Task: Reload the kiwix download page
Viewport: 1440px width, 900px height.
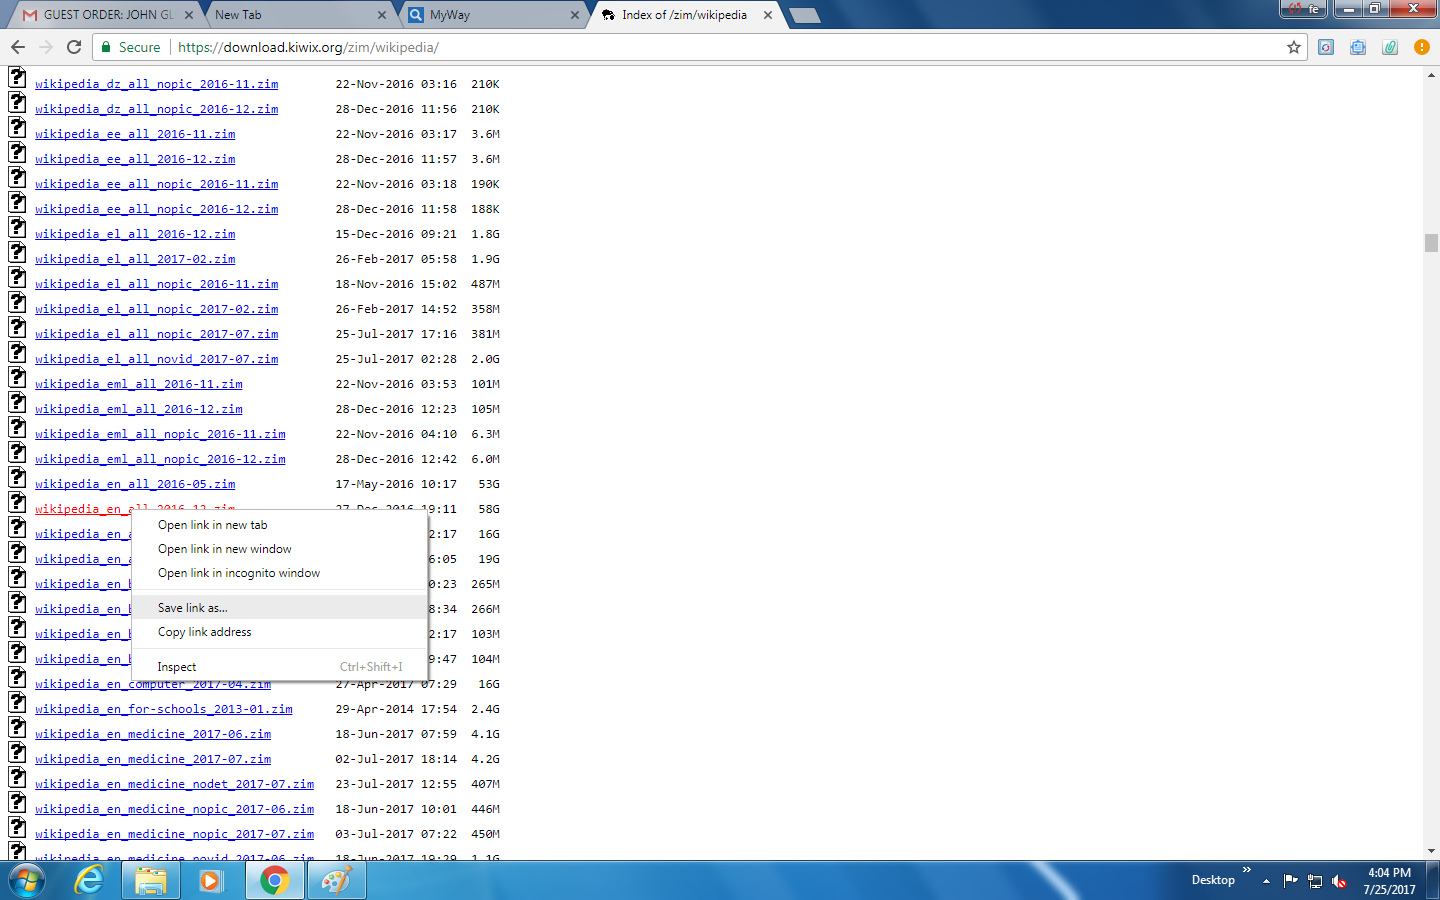Action: coord(74,47)
